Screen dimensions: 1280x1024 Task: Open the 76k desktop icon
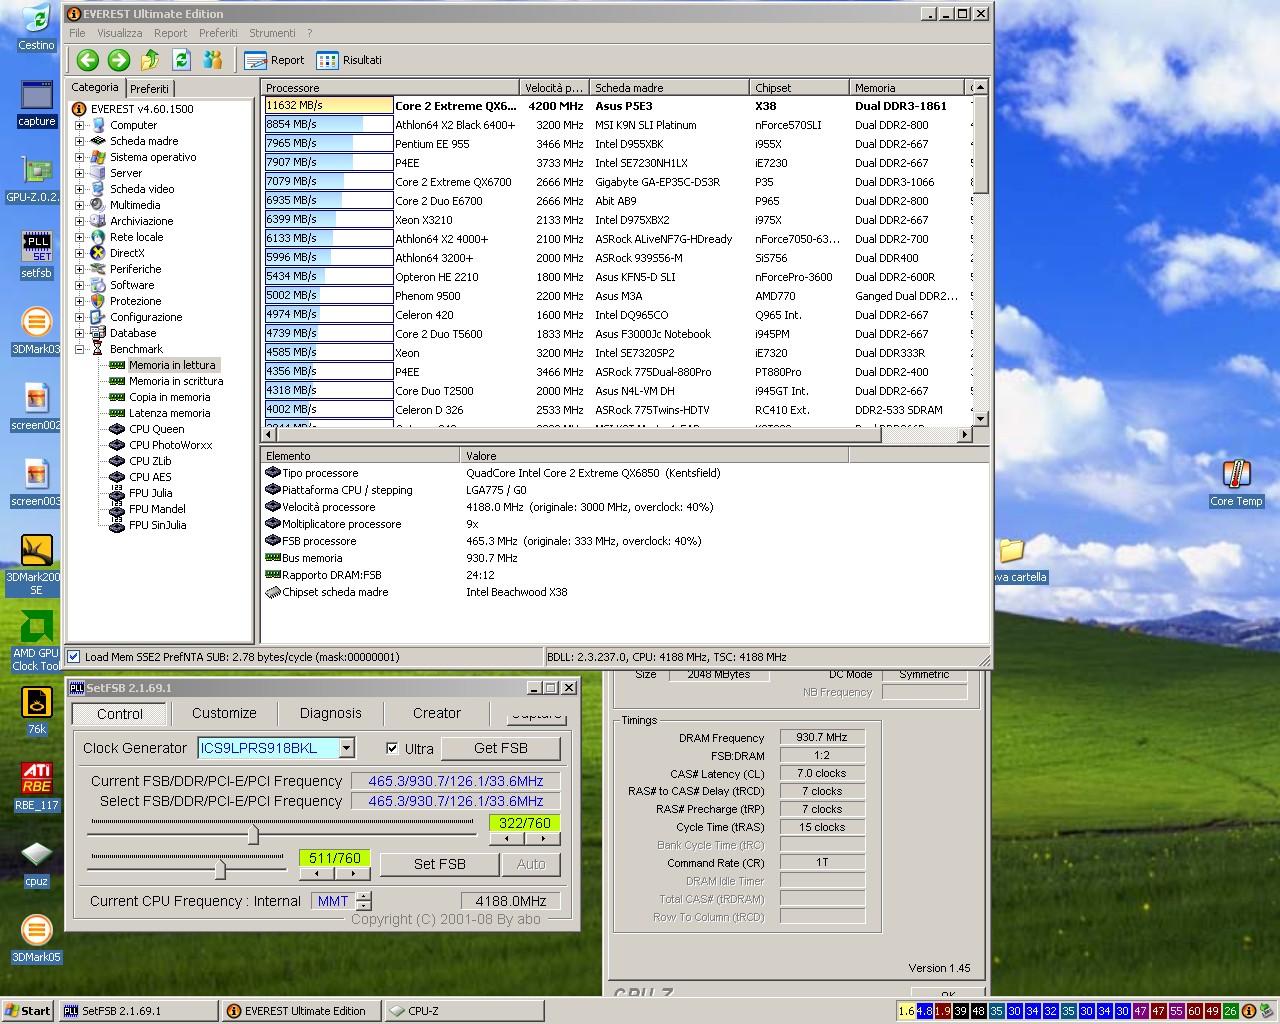pos(36,711)
